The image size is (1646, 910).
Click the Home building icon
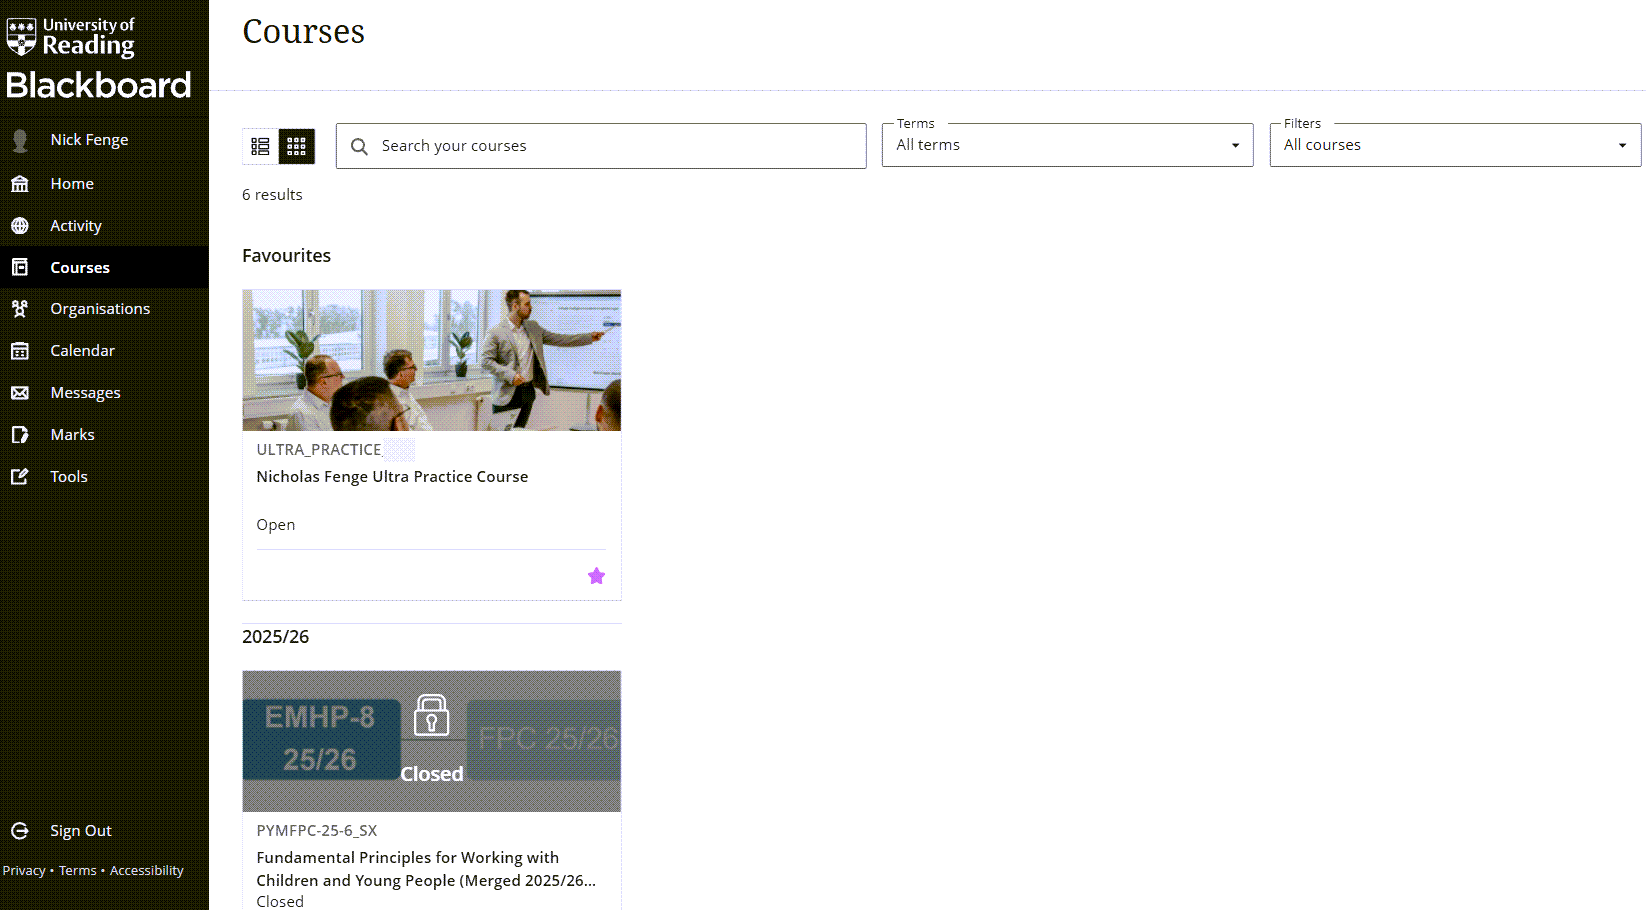click(x=20, y=184)
